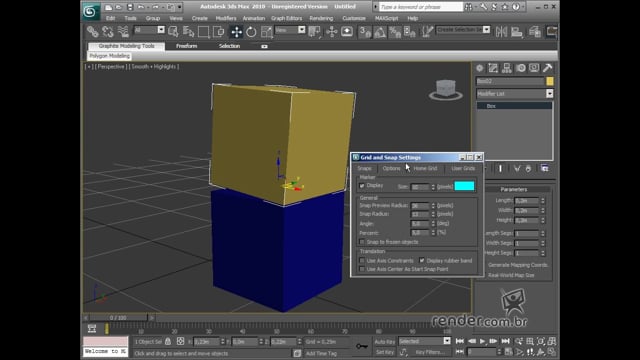Click the Use Pivot Point Center icon
The image size is (640, 360).
pyautogui.click(x=314, y=31)
